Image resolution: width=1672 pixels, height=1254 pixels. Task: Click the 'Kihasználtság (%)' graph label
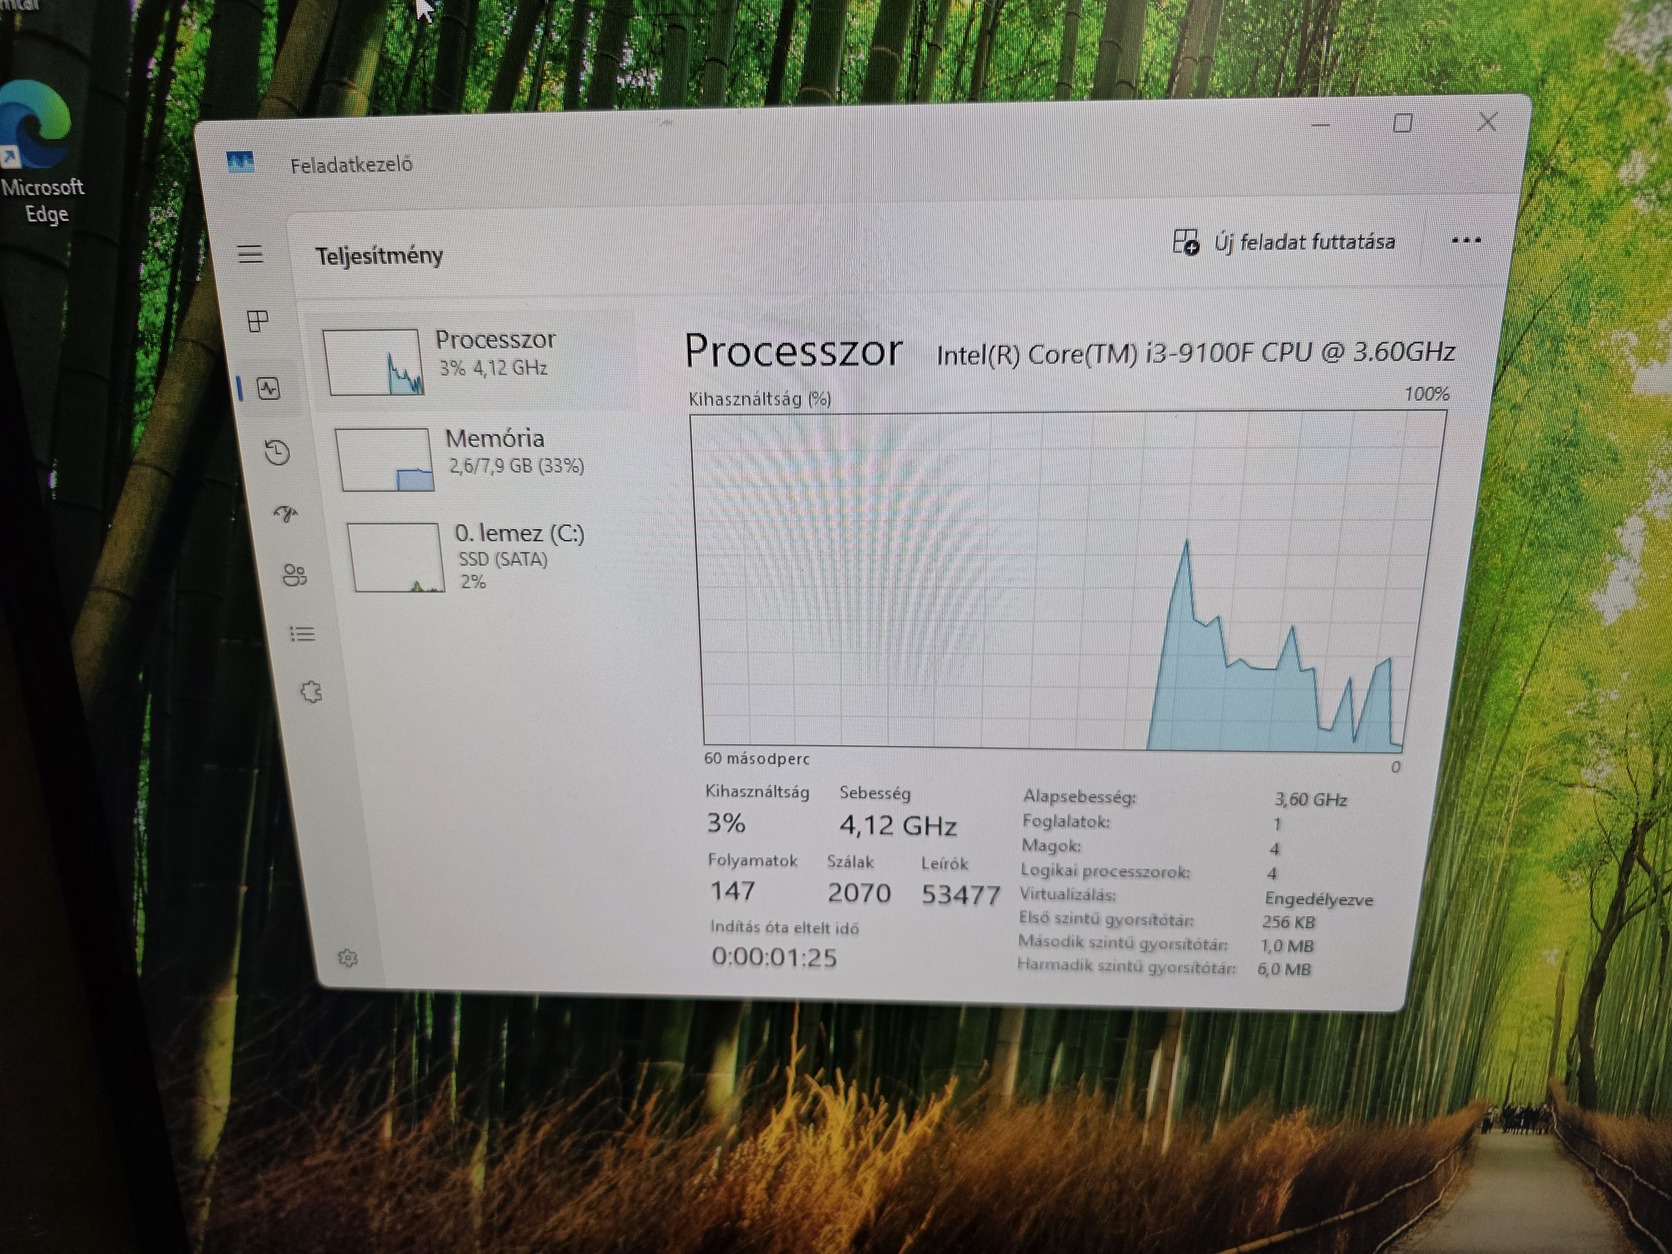click(x=759, y=399)
